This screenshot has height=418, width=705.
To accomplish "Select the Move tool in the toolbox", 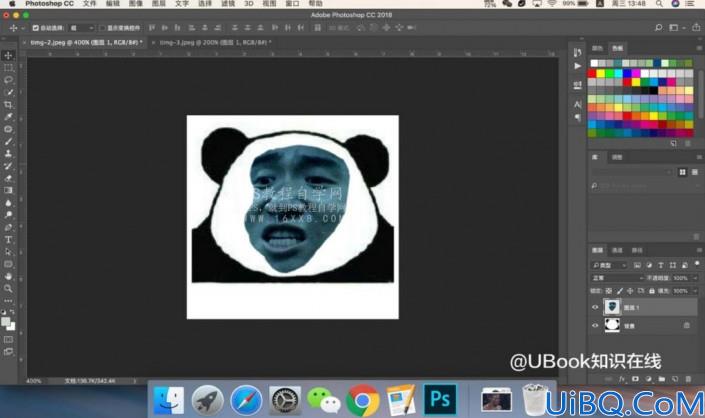I will tap(8, 55).
